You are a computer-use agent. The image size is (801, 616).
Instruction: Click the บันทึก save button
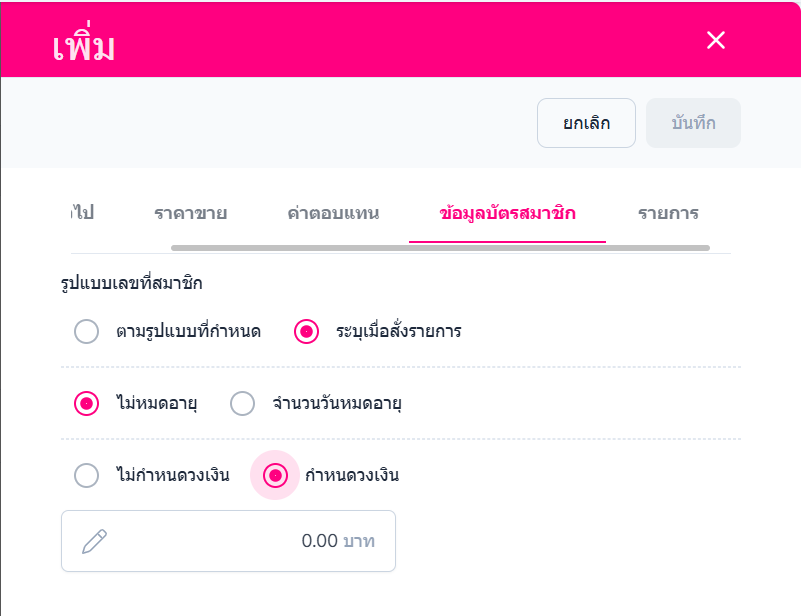pyautogui.click(x=693, y=124)
